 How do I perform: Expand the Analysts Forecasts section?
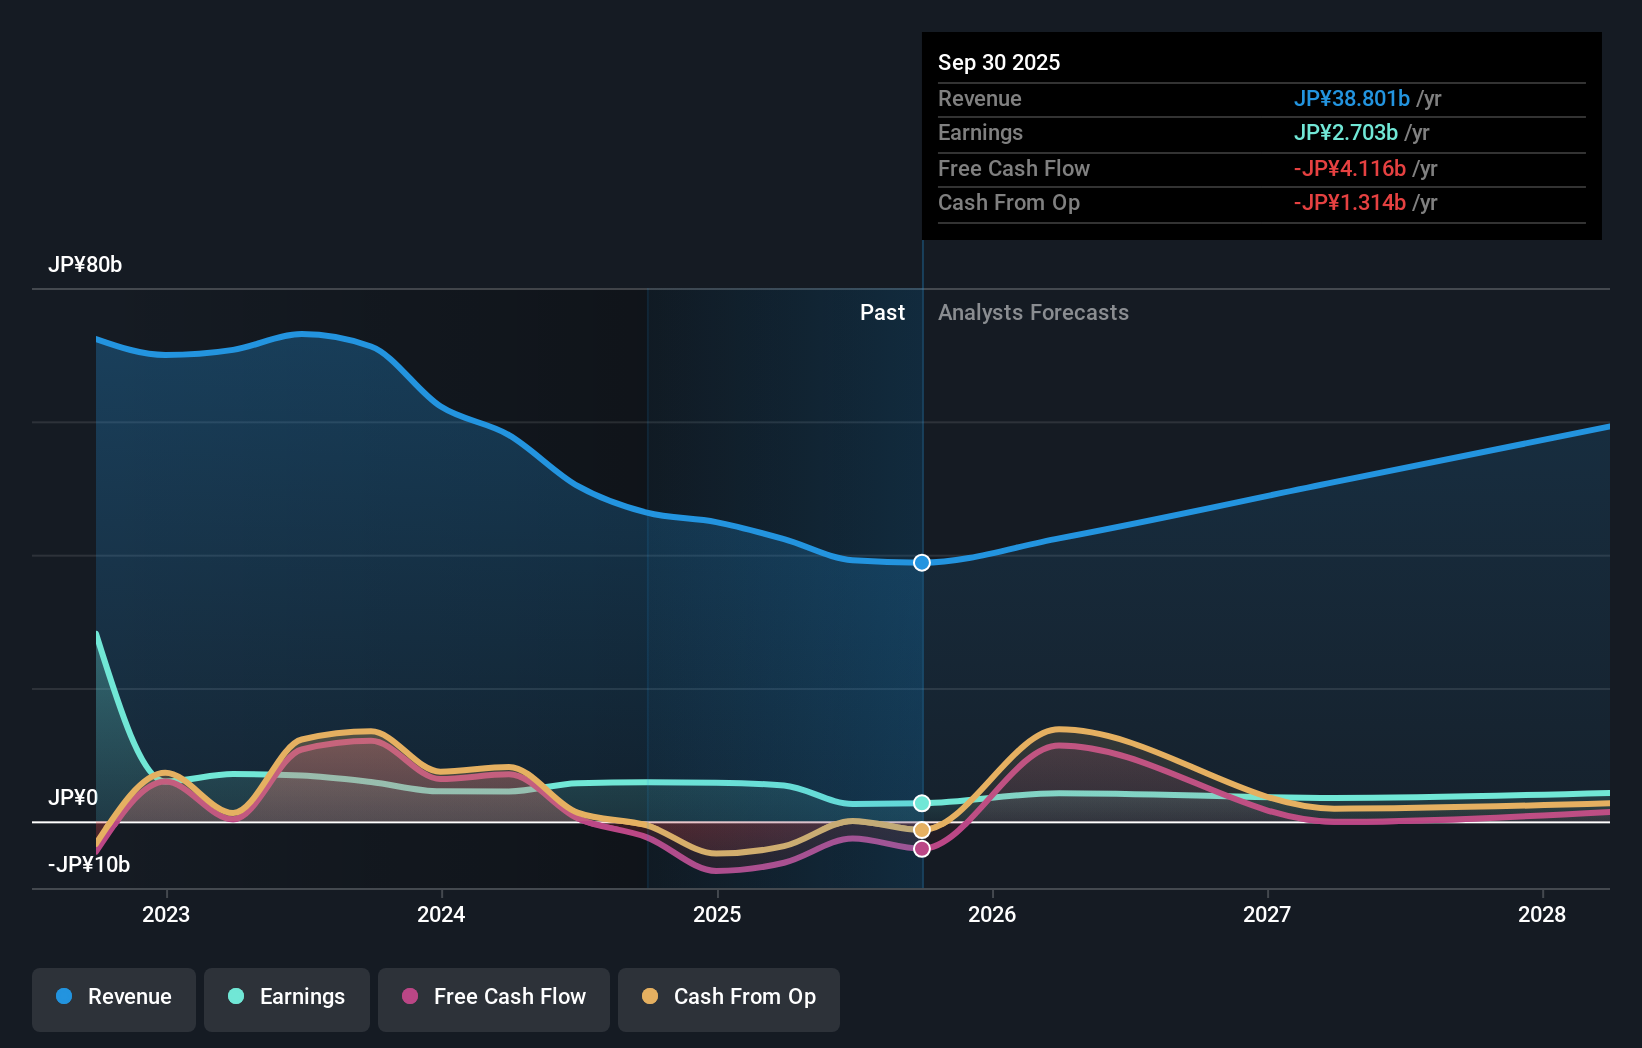(1033, 313)
